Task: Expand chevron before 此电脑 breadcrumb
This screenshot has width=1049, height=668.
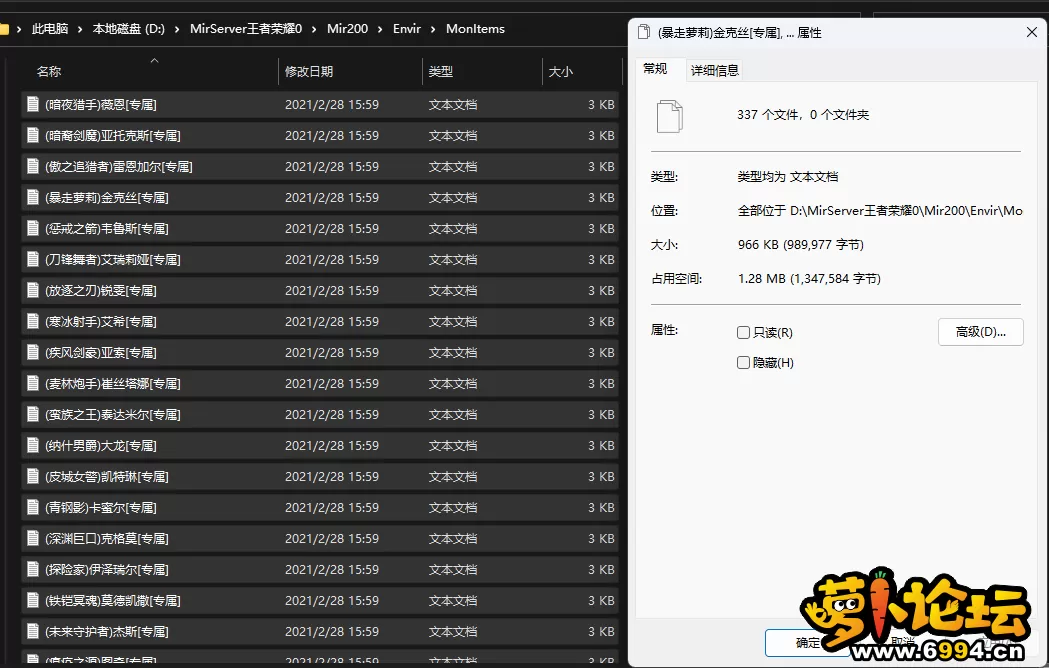Action: click(19, 29)
